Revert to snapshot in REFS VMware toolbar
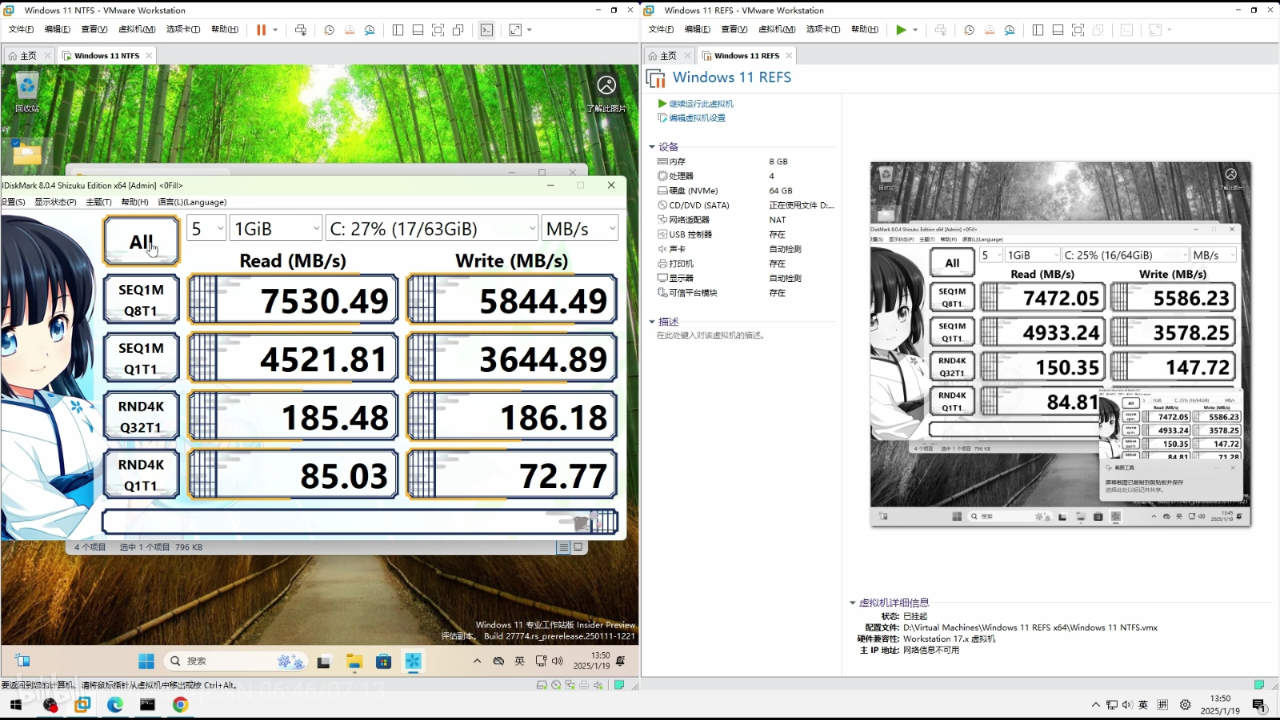The width and height of the screenshot is (1280, 720). coord(989,30)
